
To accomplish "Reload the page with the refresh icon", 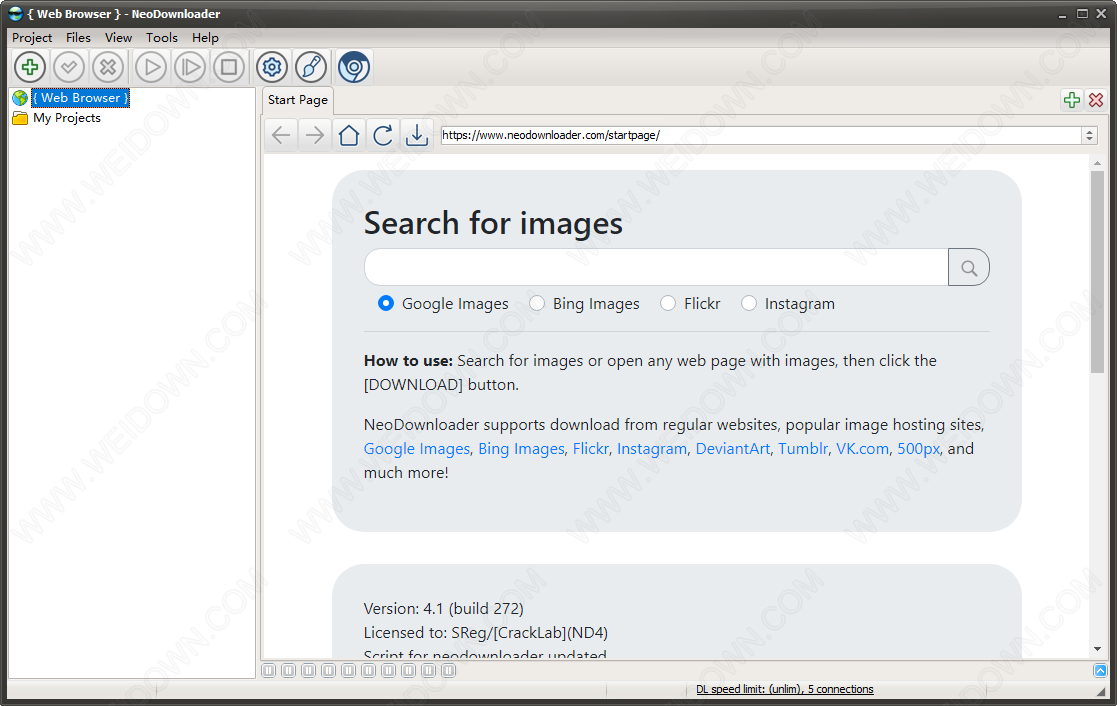I will pos(383,135).
